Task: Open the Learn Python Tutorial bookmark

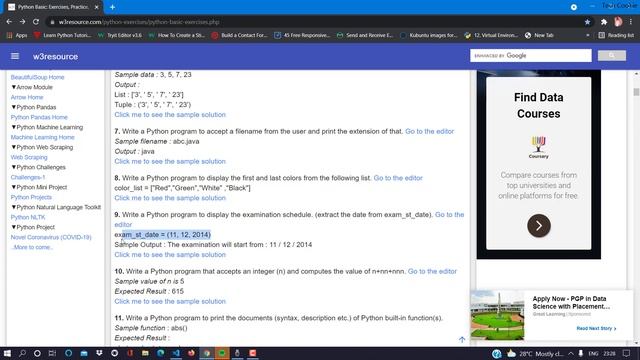Action: [62, 35]
